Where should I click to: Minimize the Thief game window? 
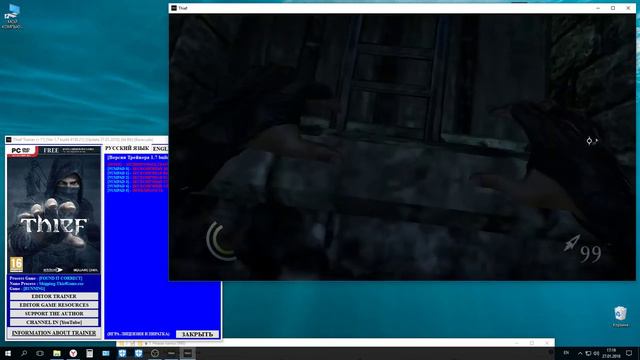(598, 8)
